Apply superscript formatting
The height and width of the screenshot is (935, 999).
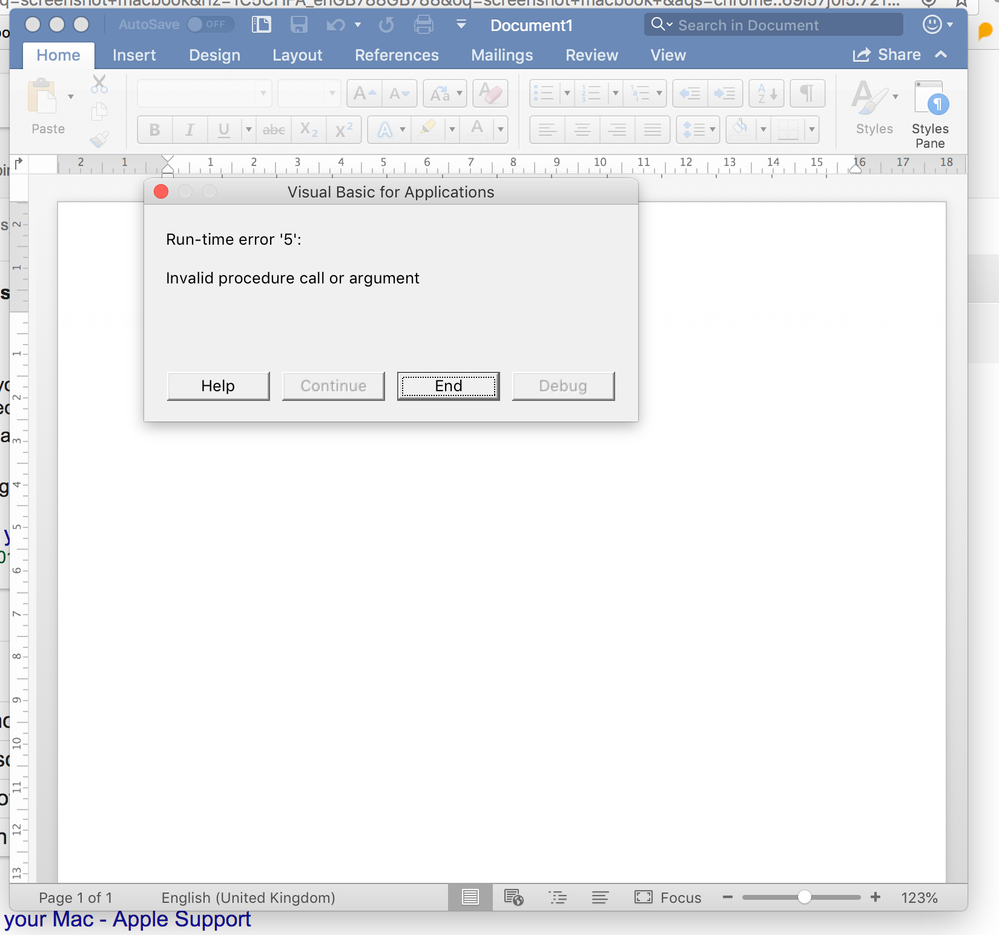click(341, 129)
